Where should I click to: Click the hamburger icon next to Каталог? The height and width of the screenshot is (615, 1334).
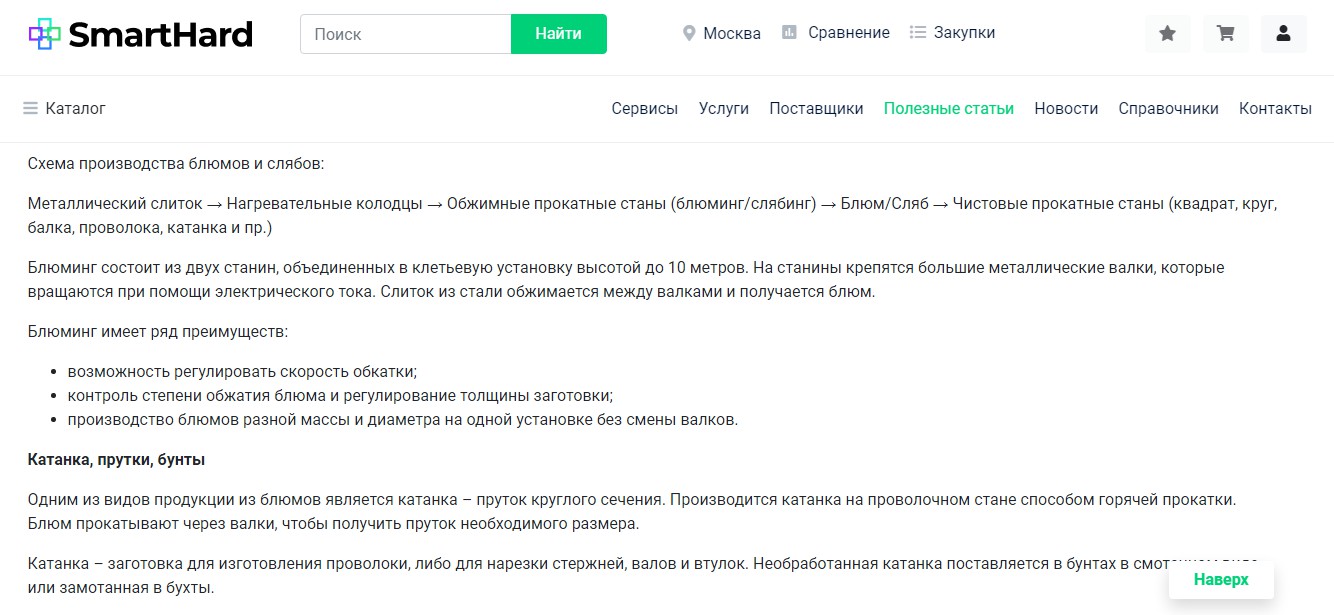point(31,108)
